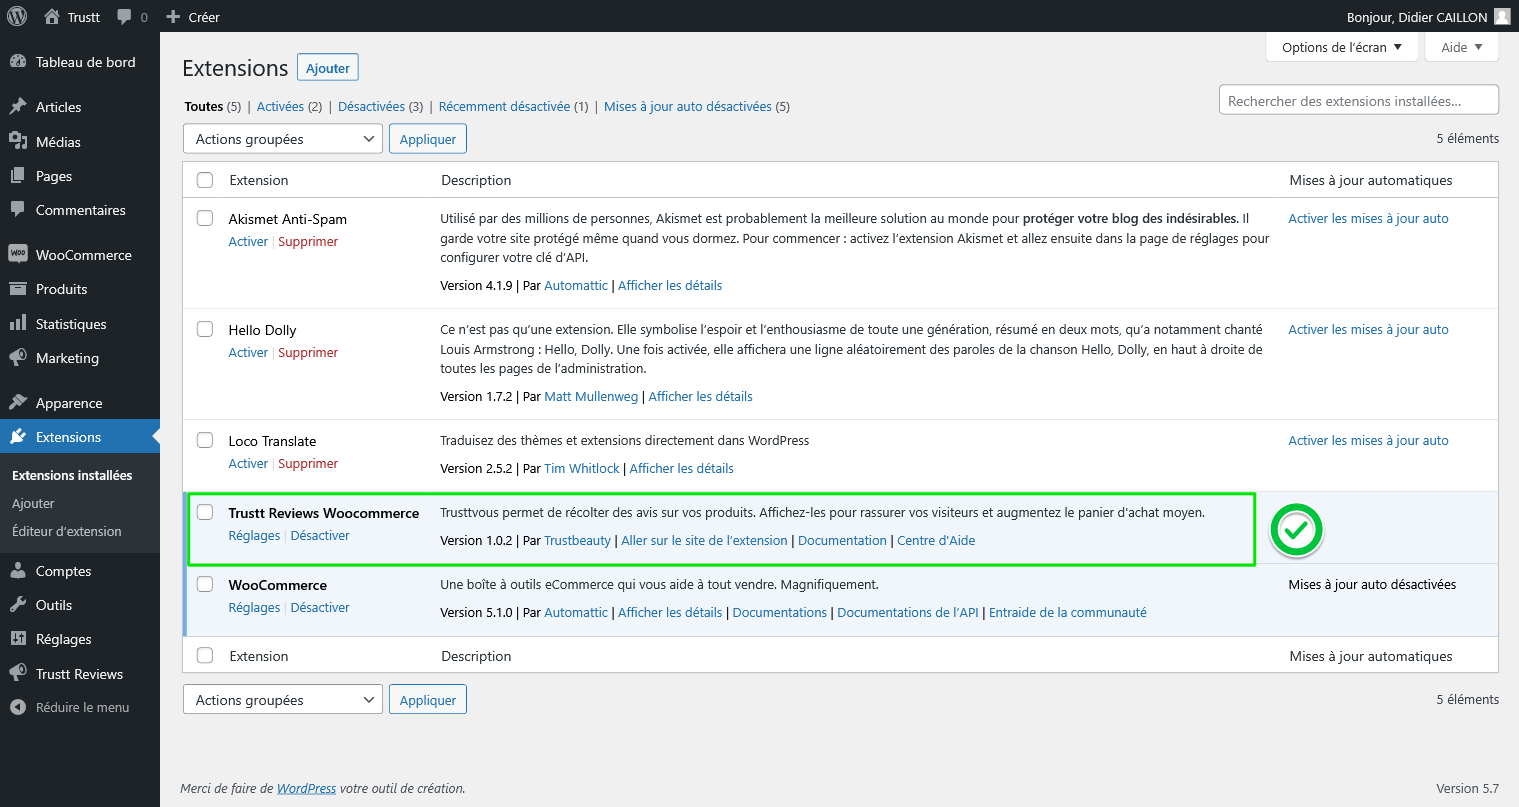Filter by Activées extensions
The height and width of the screenshot is (807, 1519).
280,106
